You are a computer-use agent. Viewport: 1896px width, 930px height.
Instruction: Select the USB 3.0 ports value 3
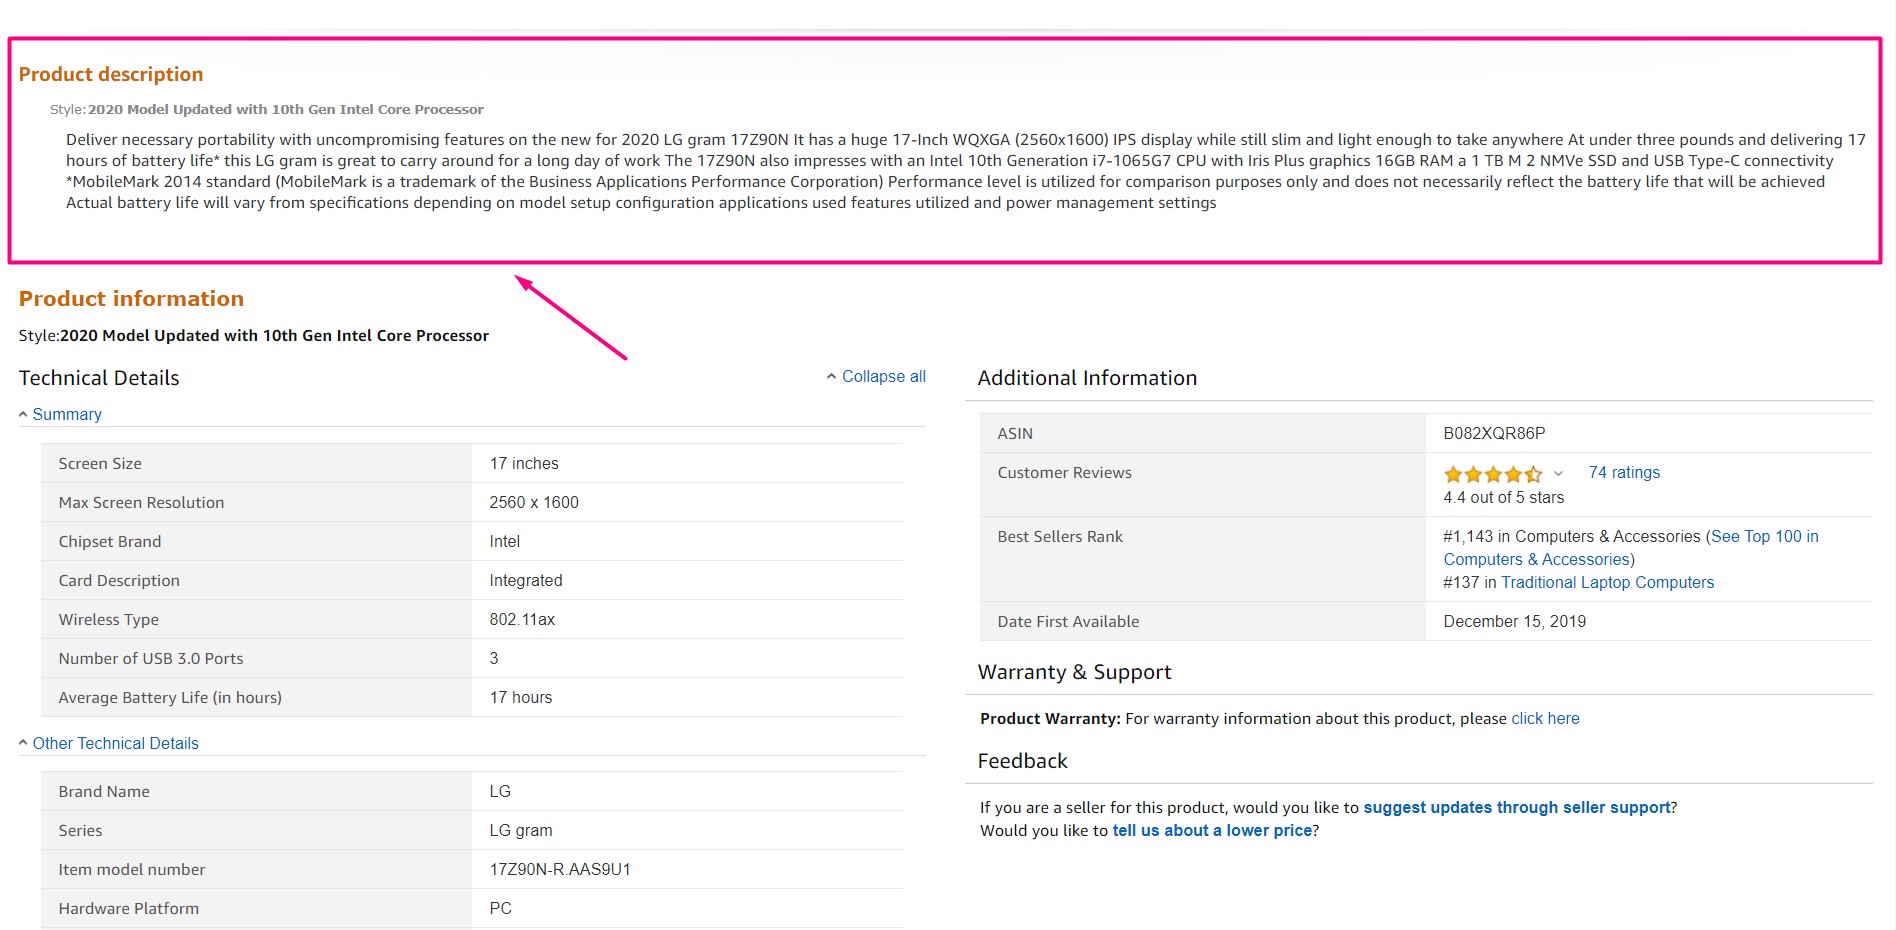494,658
